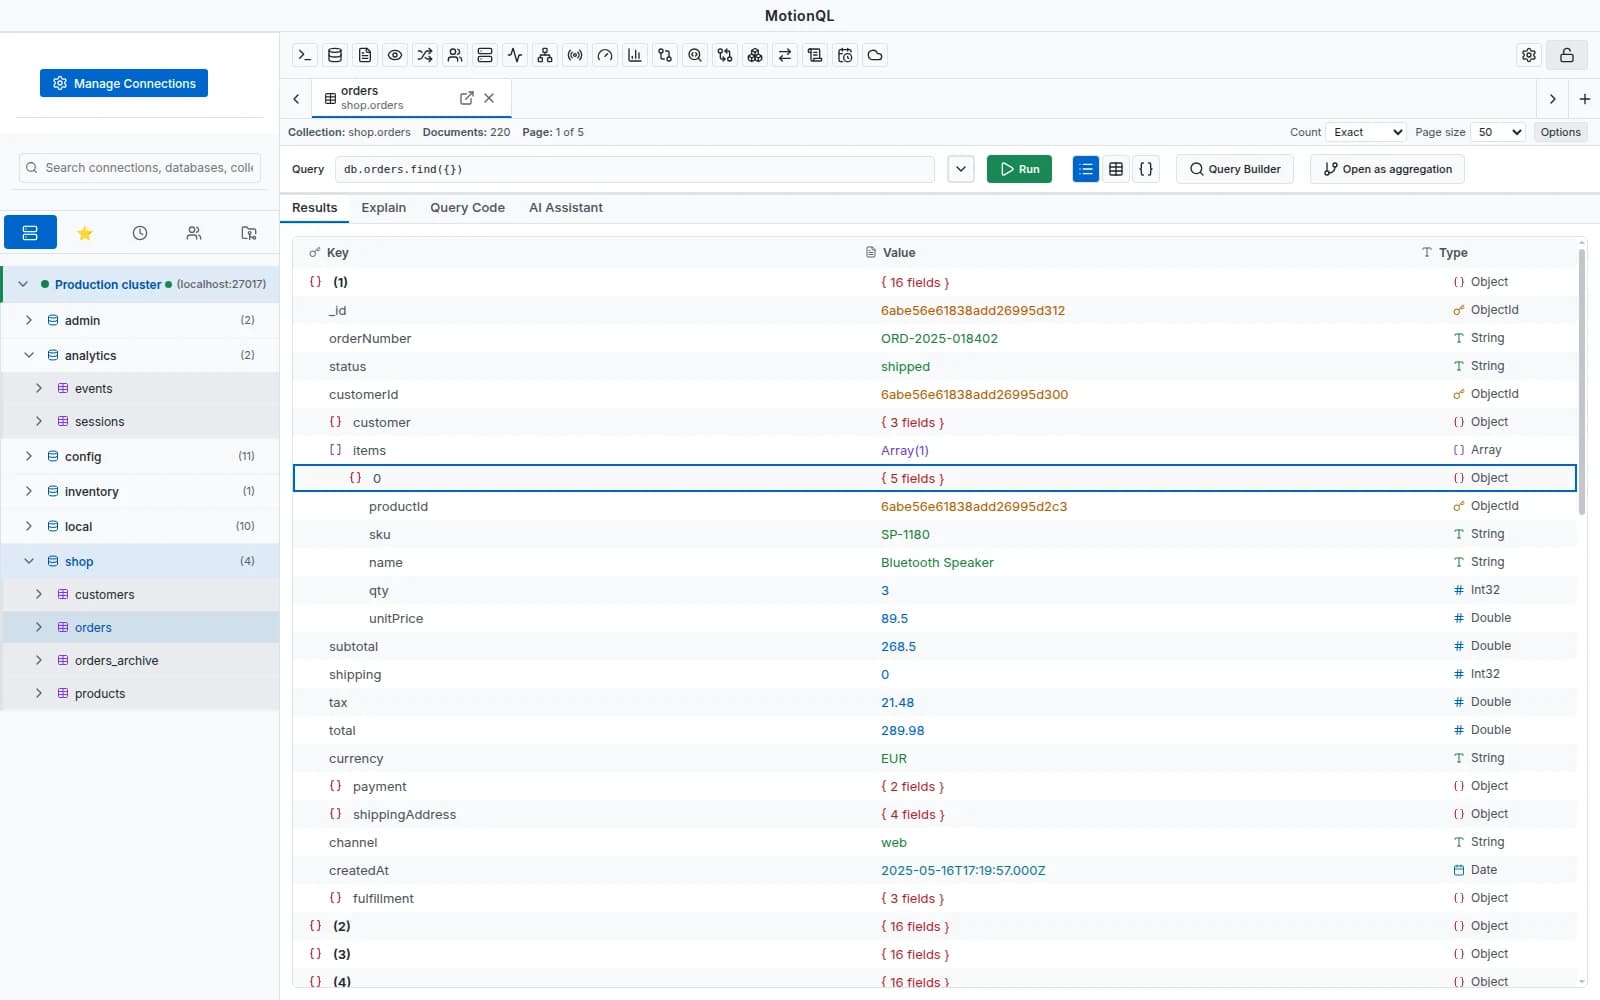The width and height of the screenshot is (1600, 1000).
Task: Collapse document (1) in results
Action: [316, 282]
